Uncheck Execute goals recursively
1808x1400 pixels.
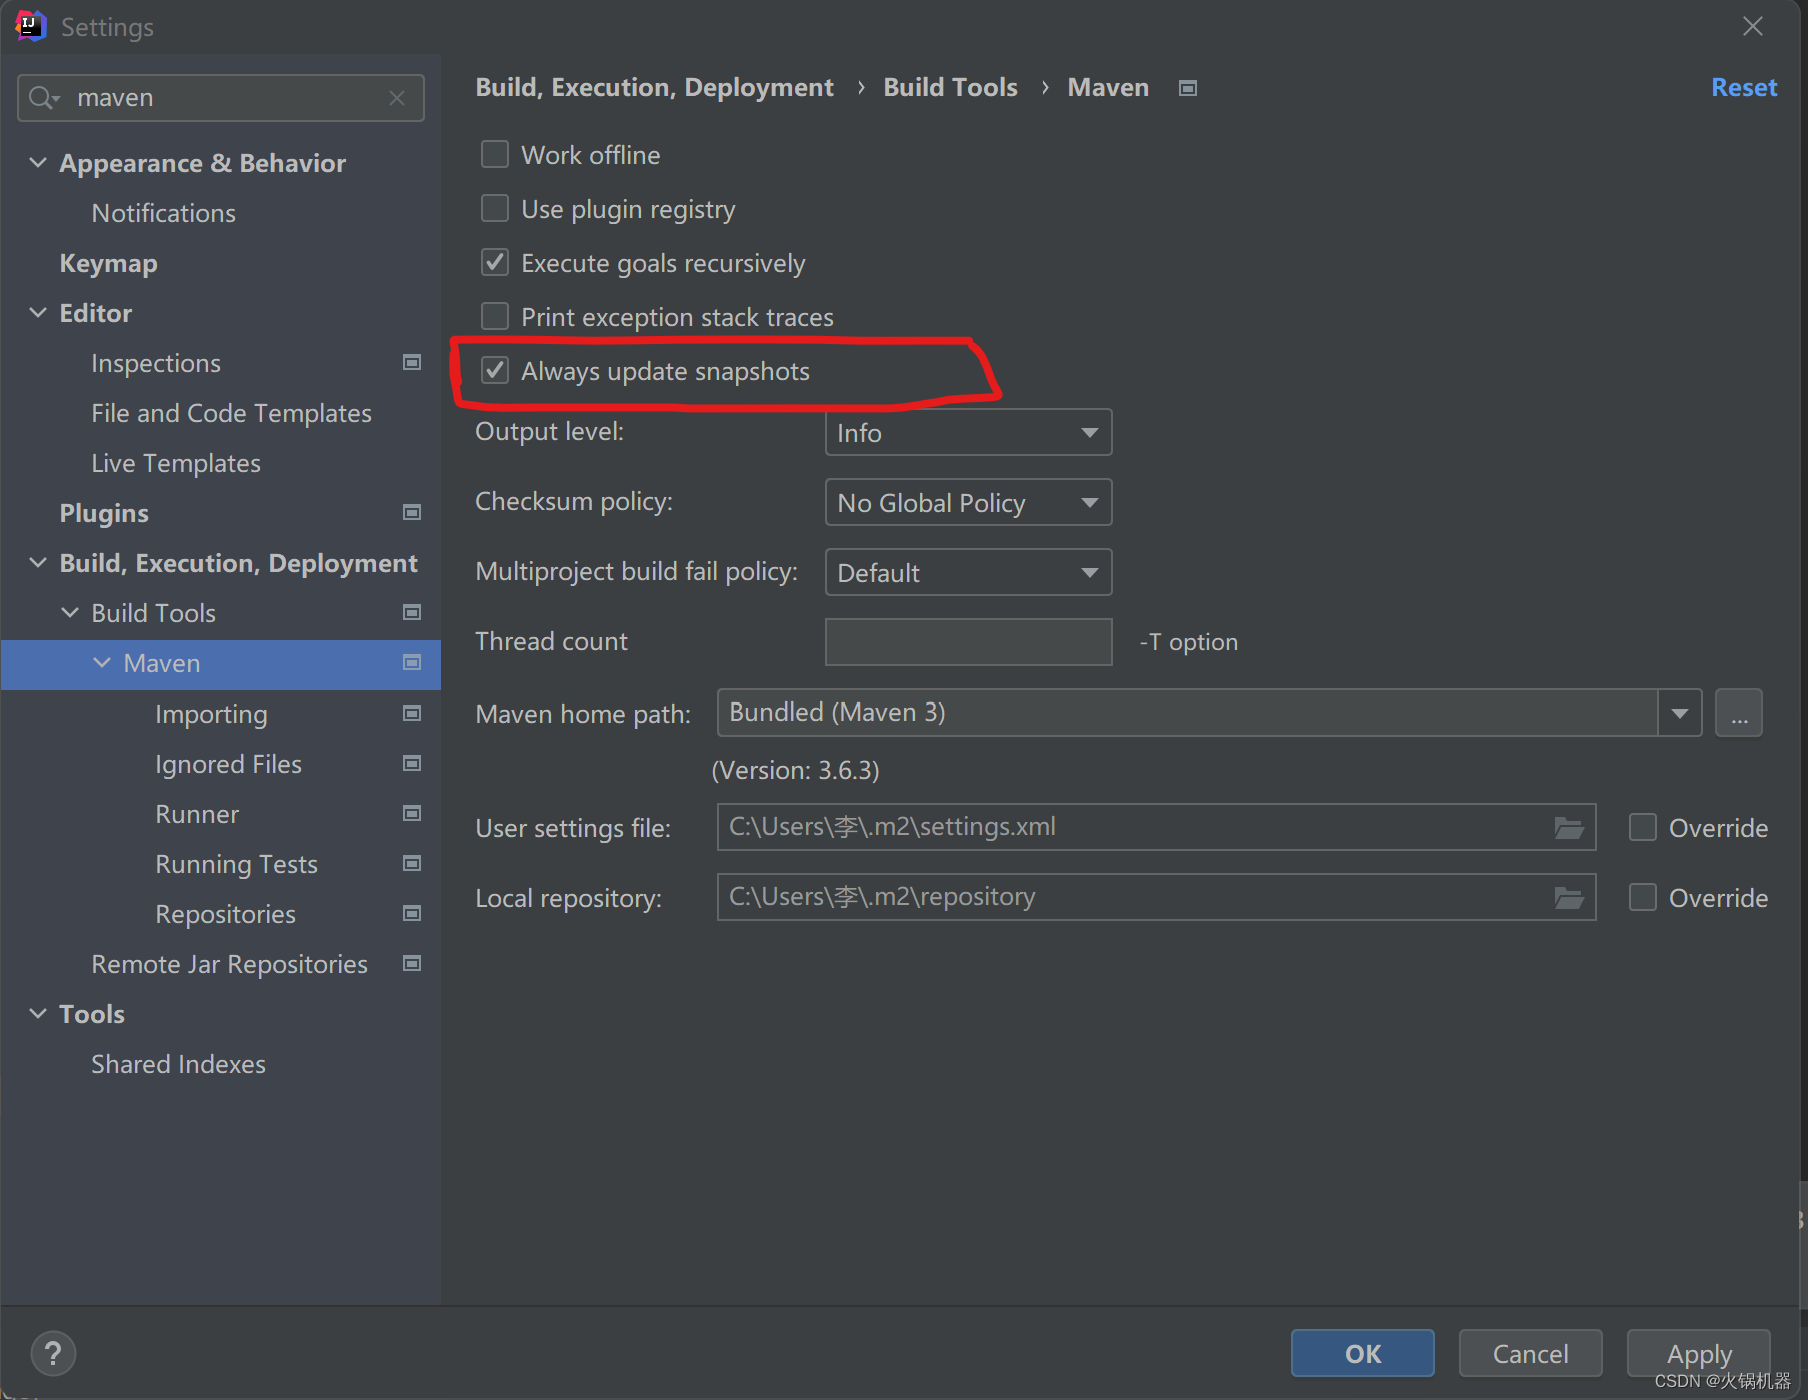click(x=495, y=262)
